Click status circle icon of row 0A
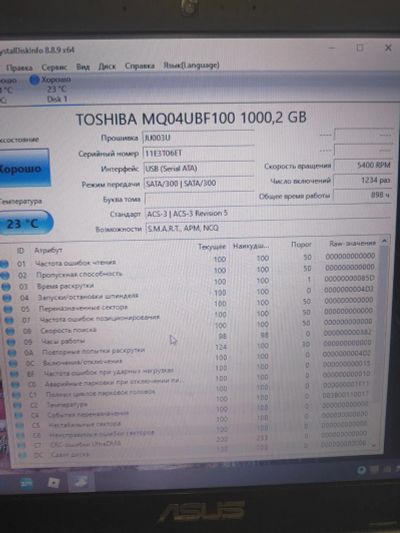 [x=12, y=353]
